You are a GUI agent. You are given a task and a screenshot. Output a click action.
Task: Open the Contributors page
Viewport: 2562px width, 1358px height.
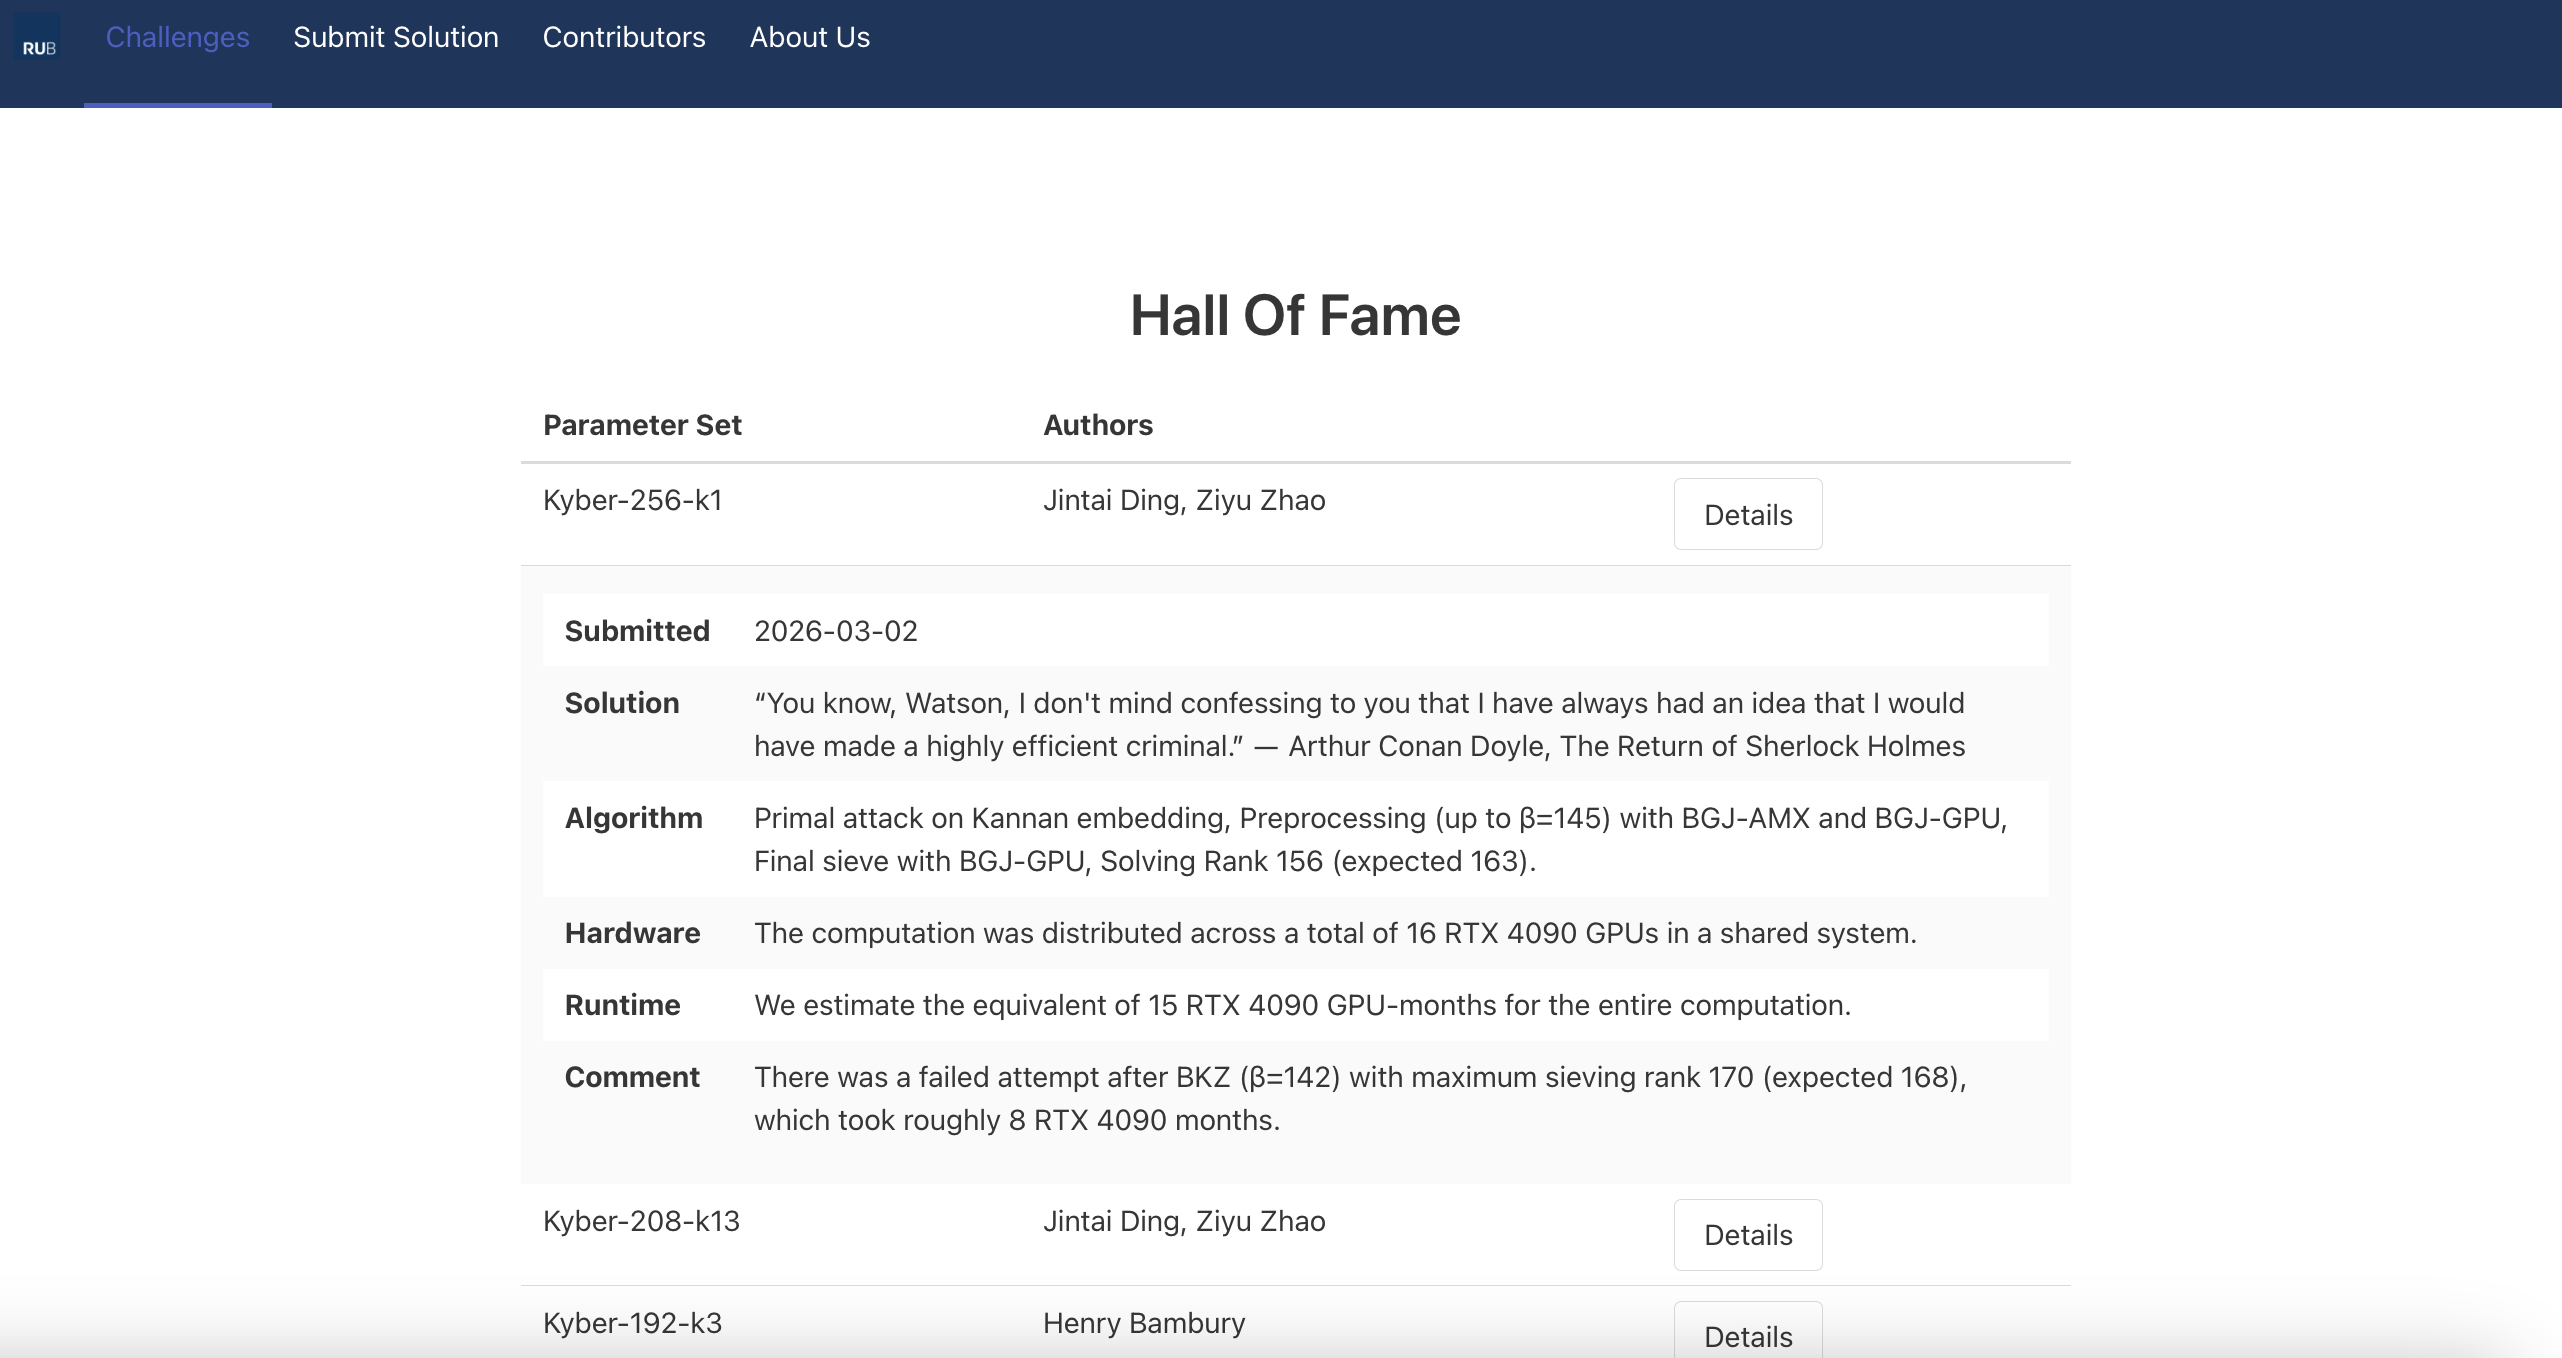pyautogui.click(x=623, y=38)
